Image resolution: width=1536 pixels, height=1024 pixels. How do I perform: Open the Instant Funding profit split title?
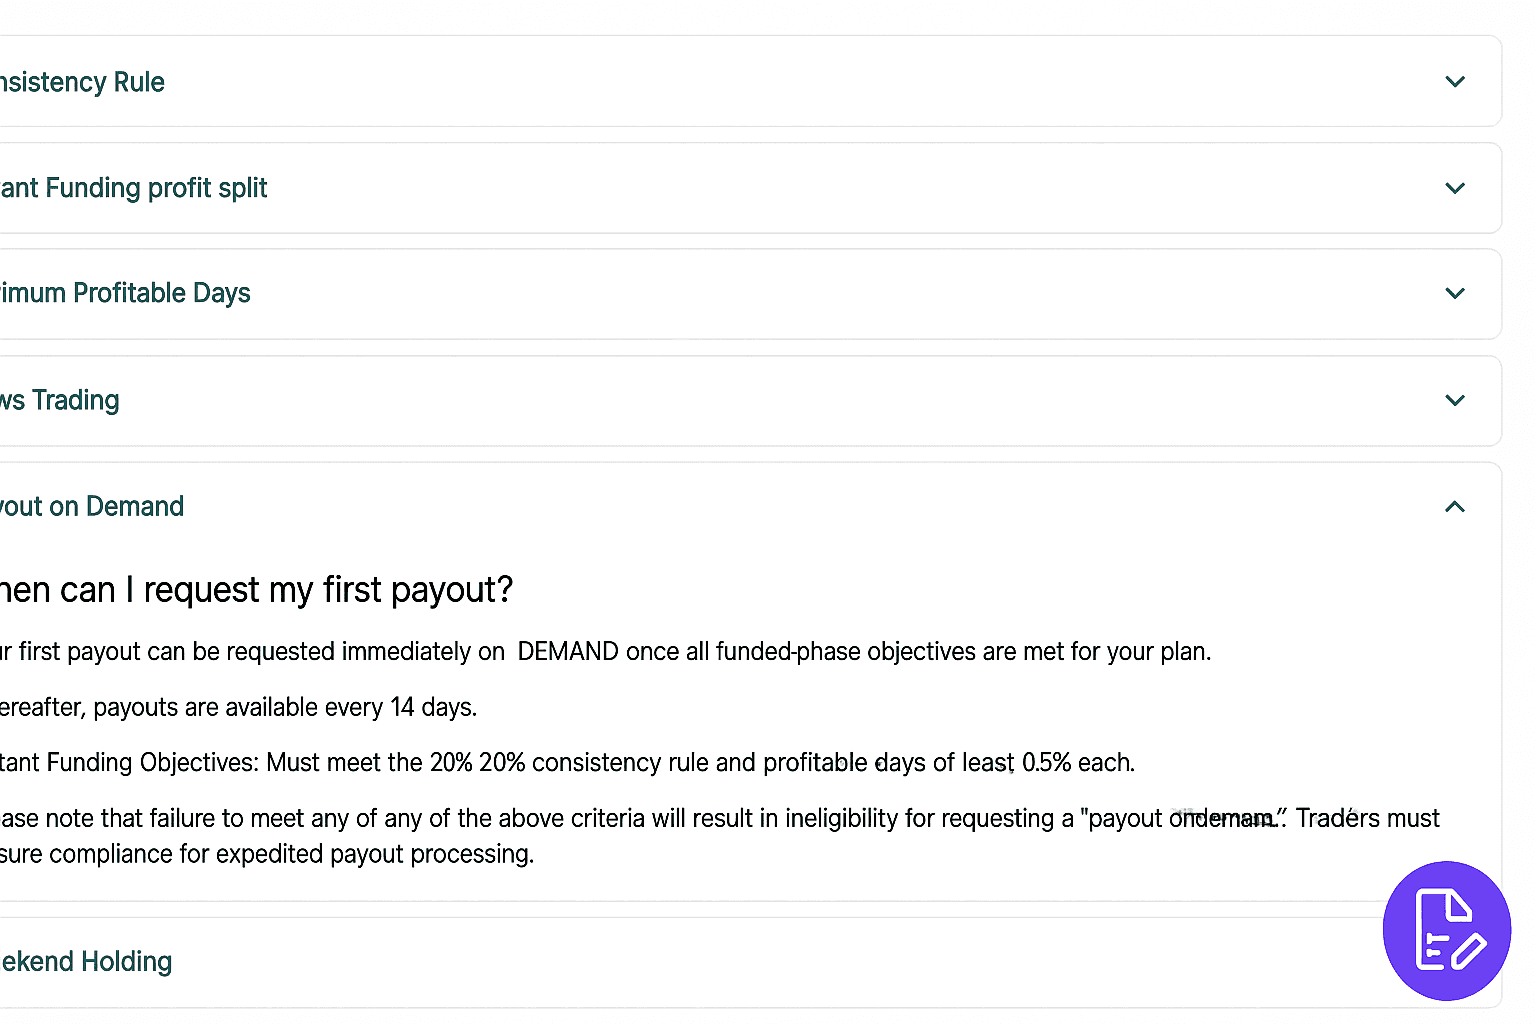pos(134,188)
